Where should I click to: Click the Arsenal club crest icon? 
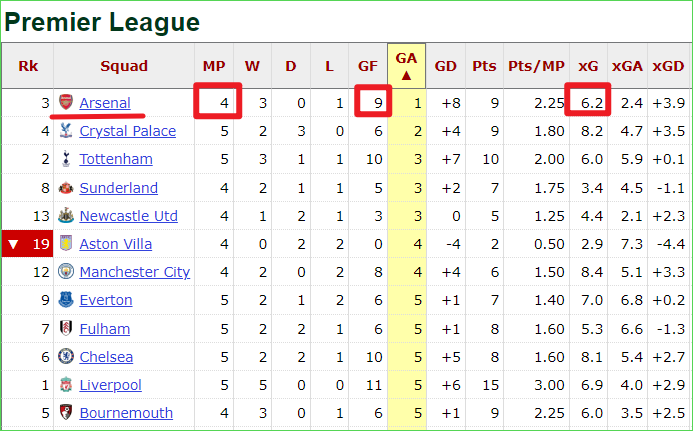[x=66, y=102]
